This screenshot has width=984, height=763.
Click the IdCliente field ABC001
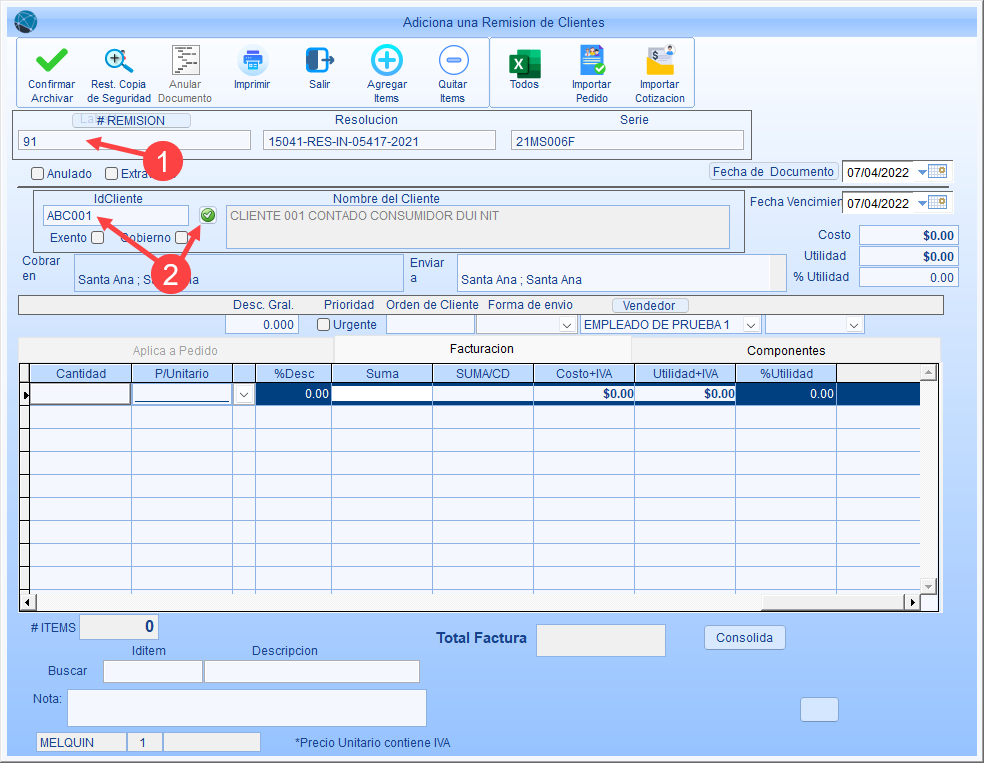pyautogui.click(x=115, y=216)
